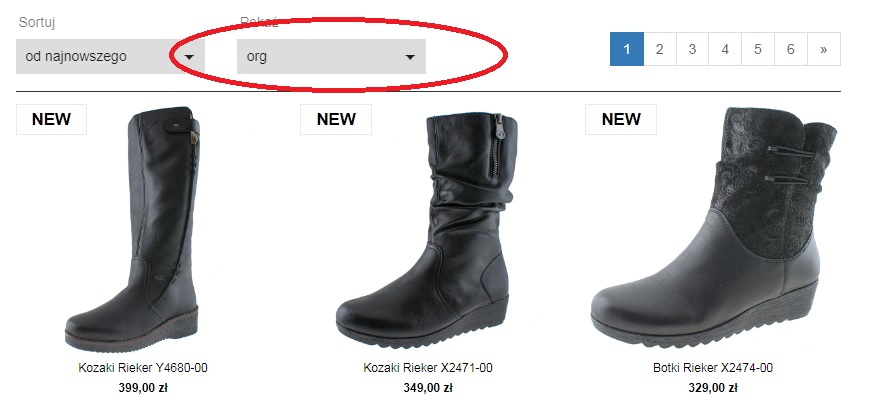Open Botki Rieker X2474-00 product link
The height and width of the screenshot is (407, 889).
tap(713, 368)
